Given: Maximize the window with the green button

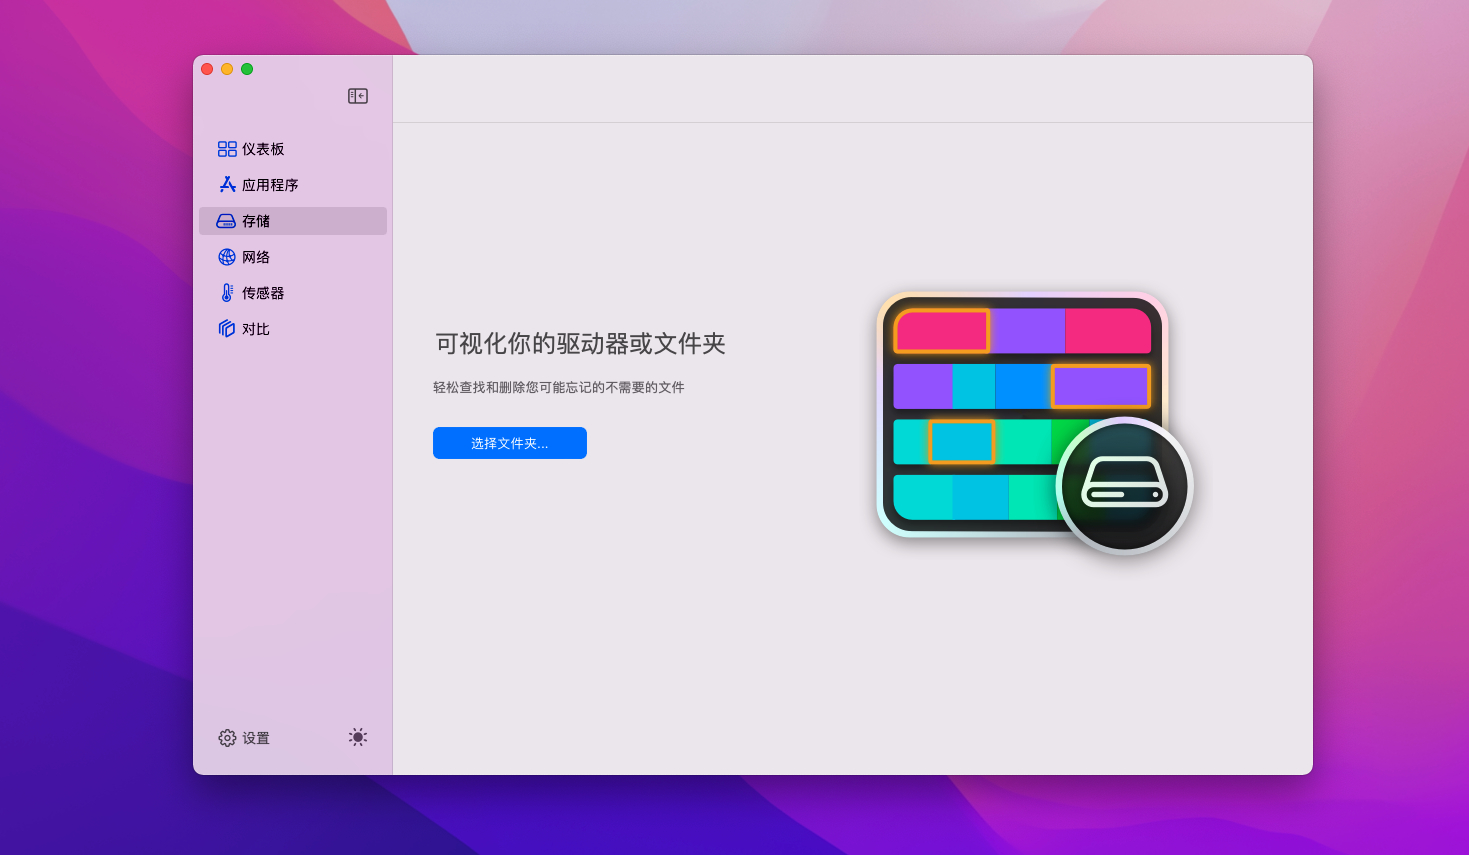Looking at the screenshot, I should pyautogui.click(x=247, y=69).
